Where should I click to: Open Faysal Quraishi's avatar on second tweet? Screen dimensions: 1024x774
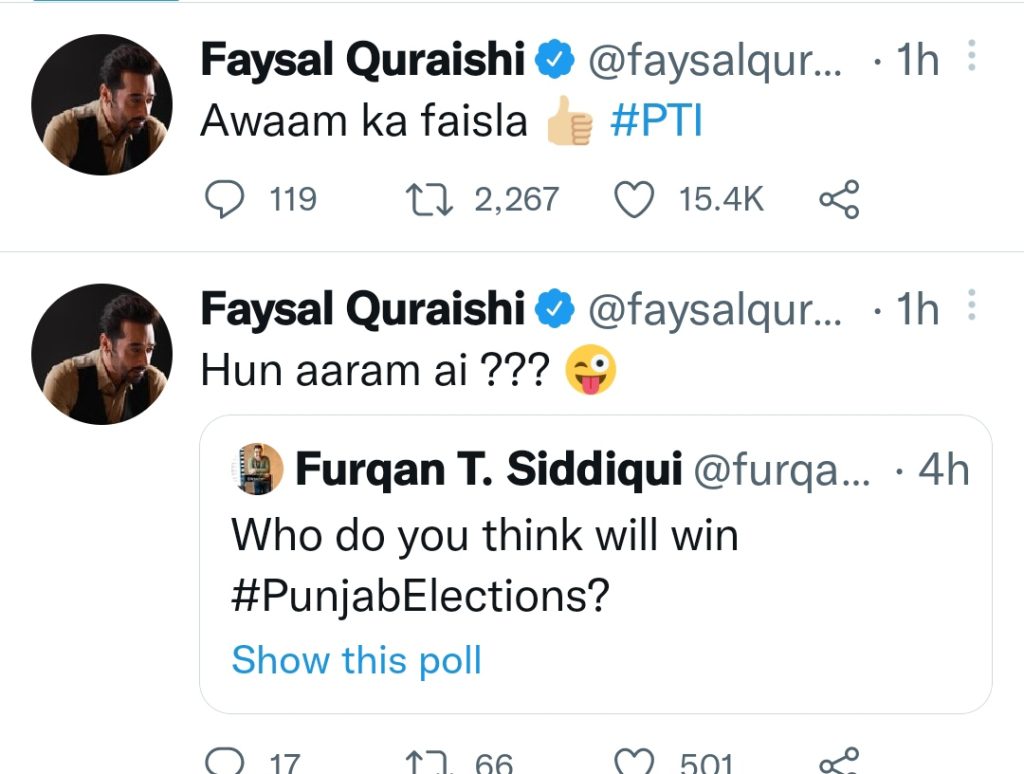click(x=102, y=354)
